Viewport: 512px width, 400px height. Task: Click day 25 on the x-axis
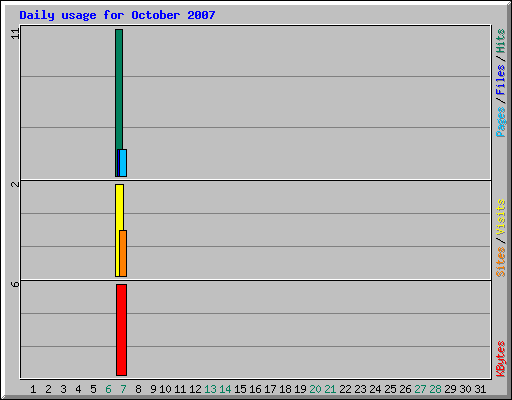click(x=390, y=389)
